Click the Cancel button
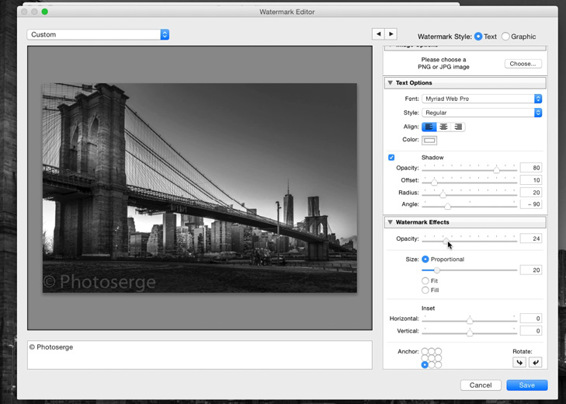 480,385
